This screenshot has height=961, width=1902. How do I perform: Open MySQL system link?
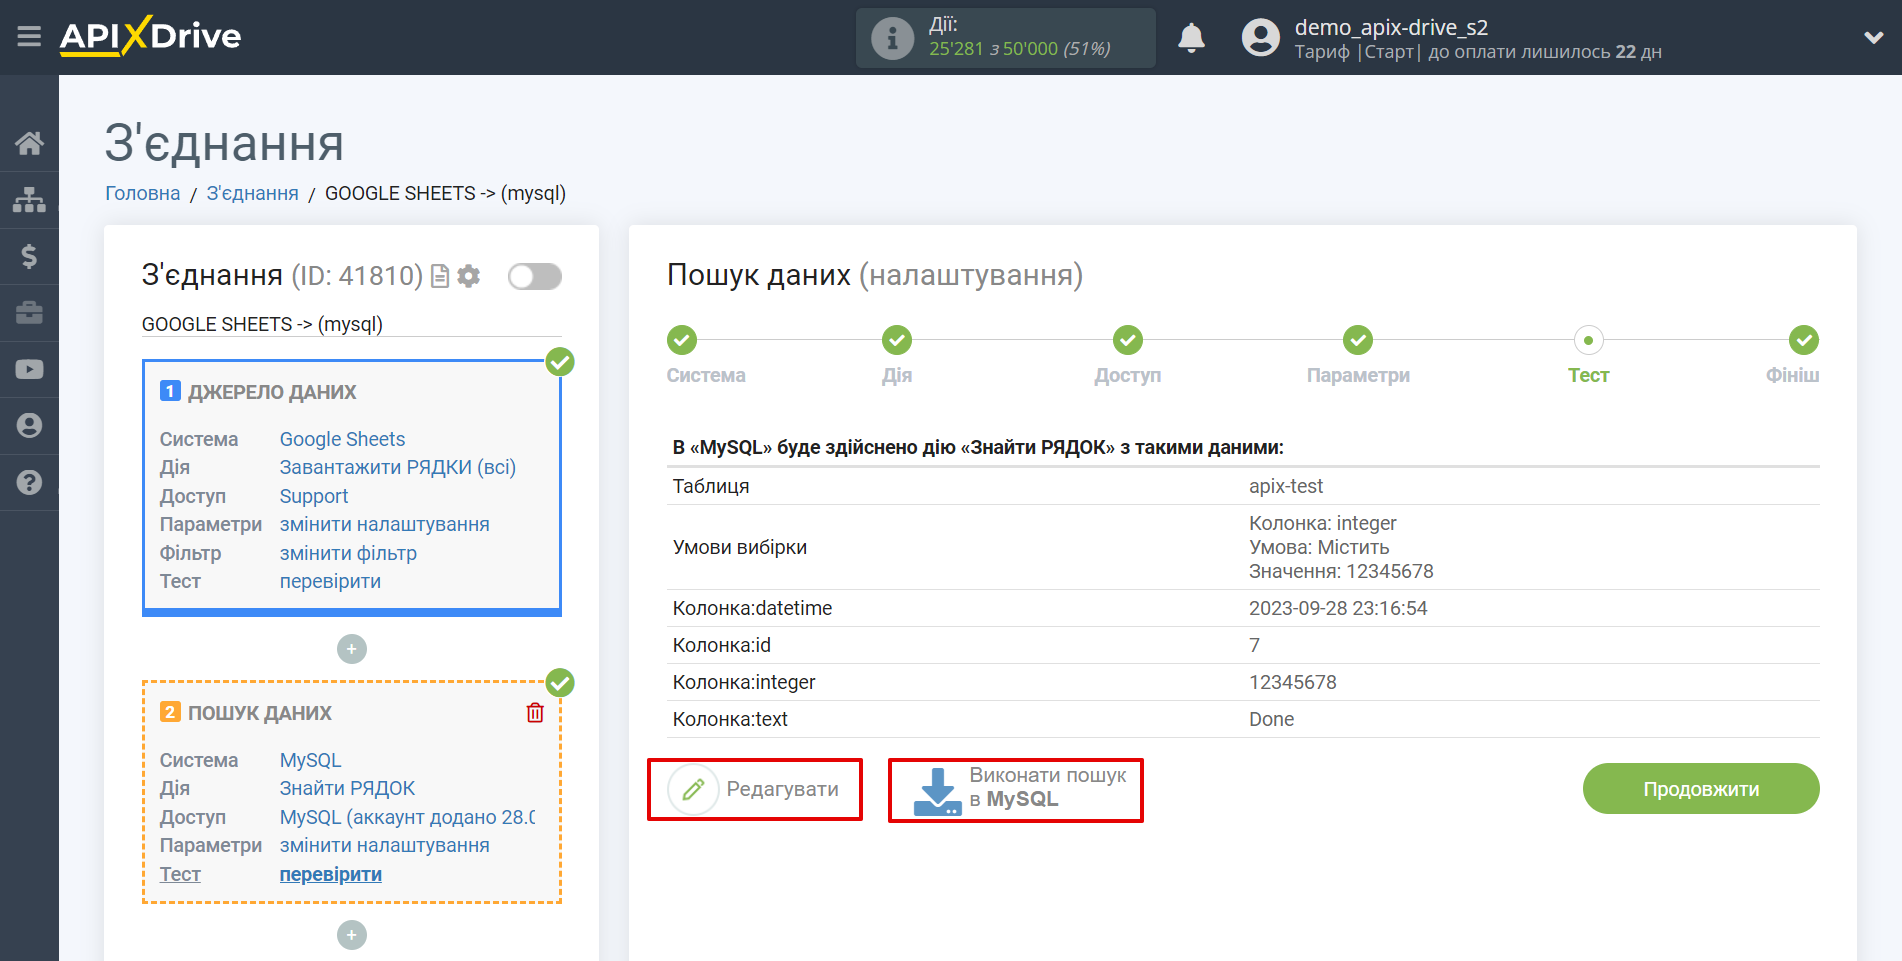[x=310, y=760]
